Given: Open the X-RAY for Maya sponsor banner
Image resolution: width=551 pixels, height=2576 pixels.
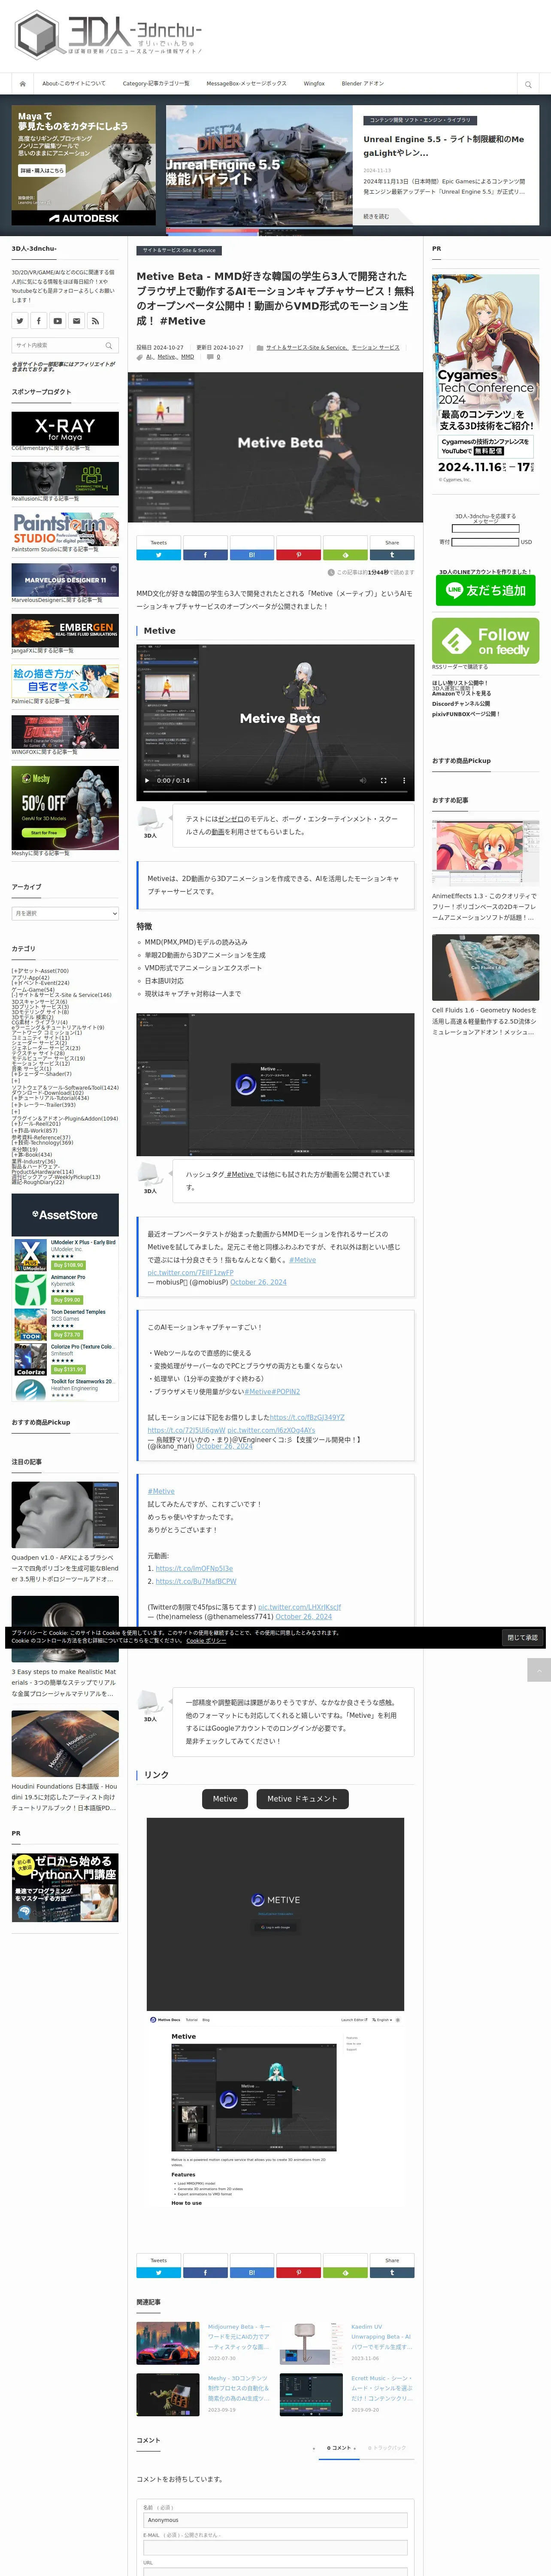Looking at the screenshot, I should pyautogui.click(x=65, y=428).
